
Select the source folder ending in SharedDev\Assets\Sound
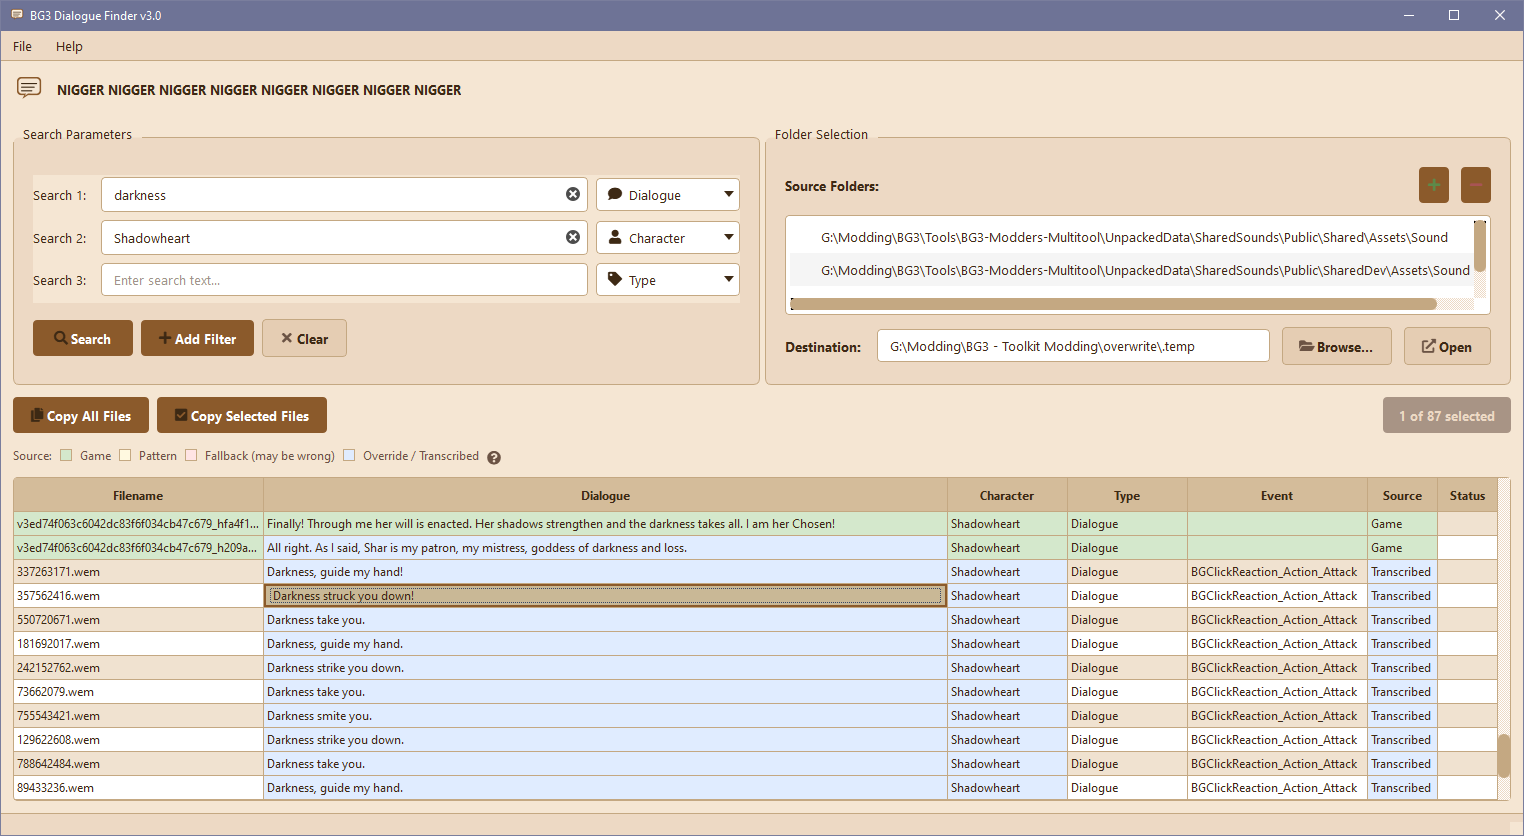tap(1132, 270)
